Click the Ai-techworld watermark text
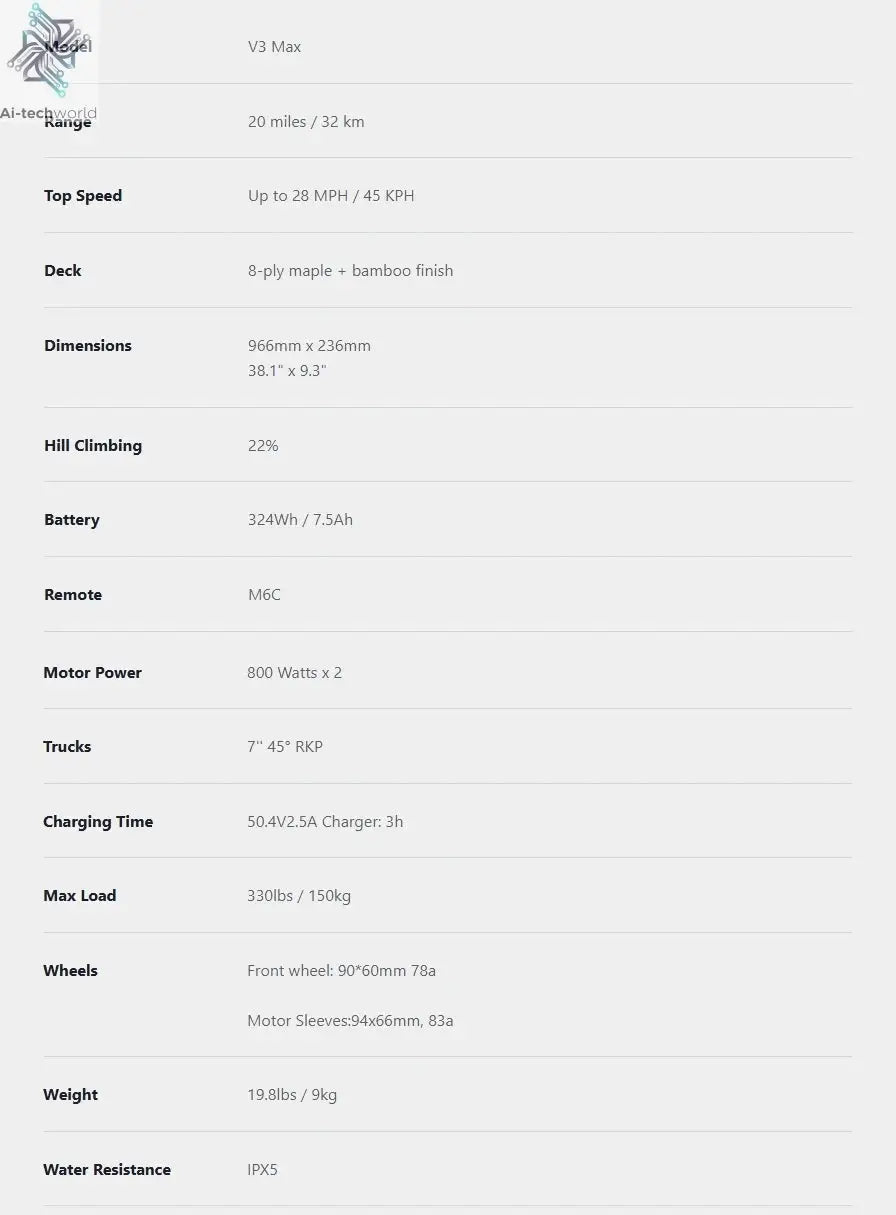This screenshot has height=1215, width=896. [48, 113]
